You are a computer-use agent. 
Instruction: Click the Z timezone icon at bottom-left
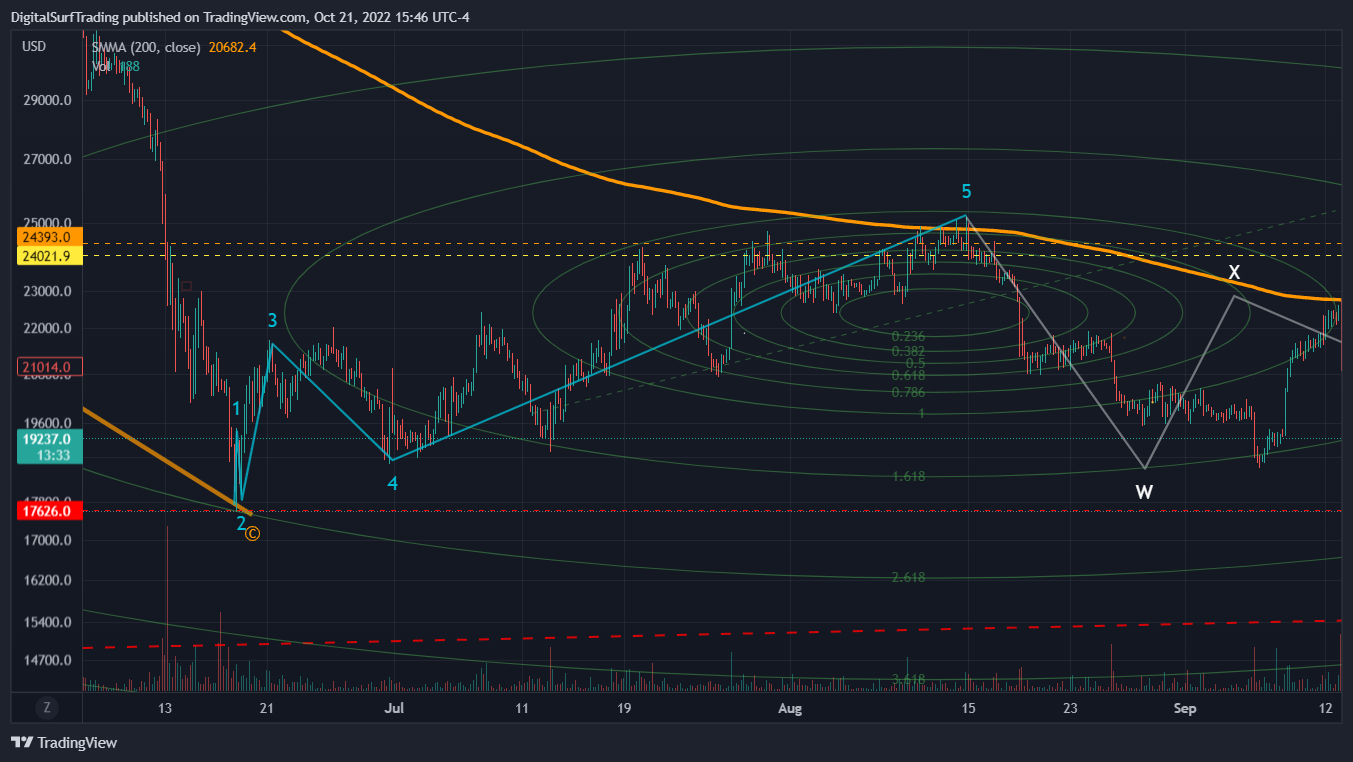point(46,707)
